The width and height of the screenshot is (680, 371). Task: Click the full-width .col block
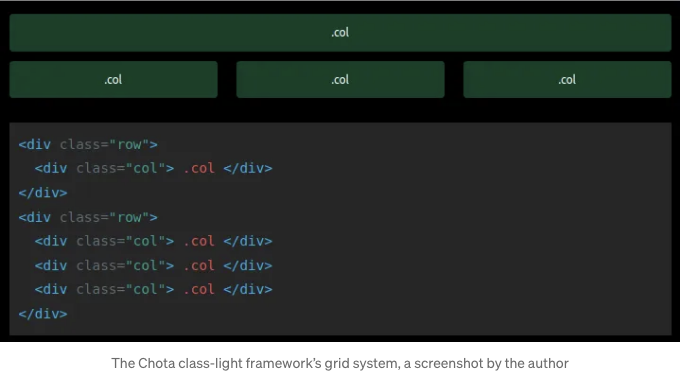click(340, 33)
